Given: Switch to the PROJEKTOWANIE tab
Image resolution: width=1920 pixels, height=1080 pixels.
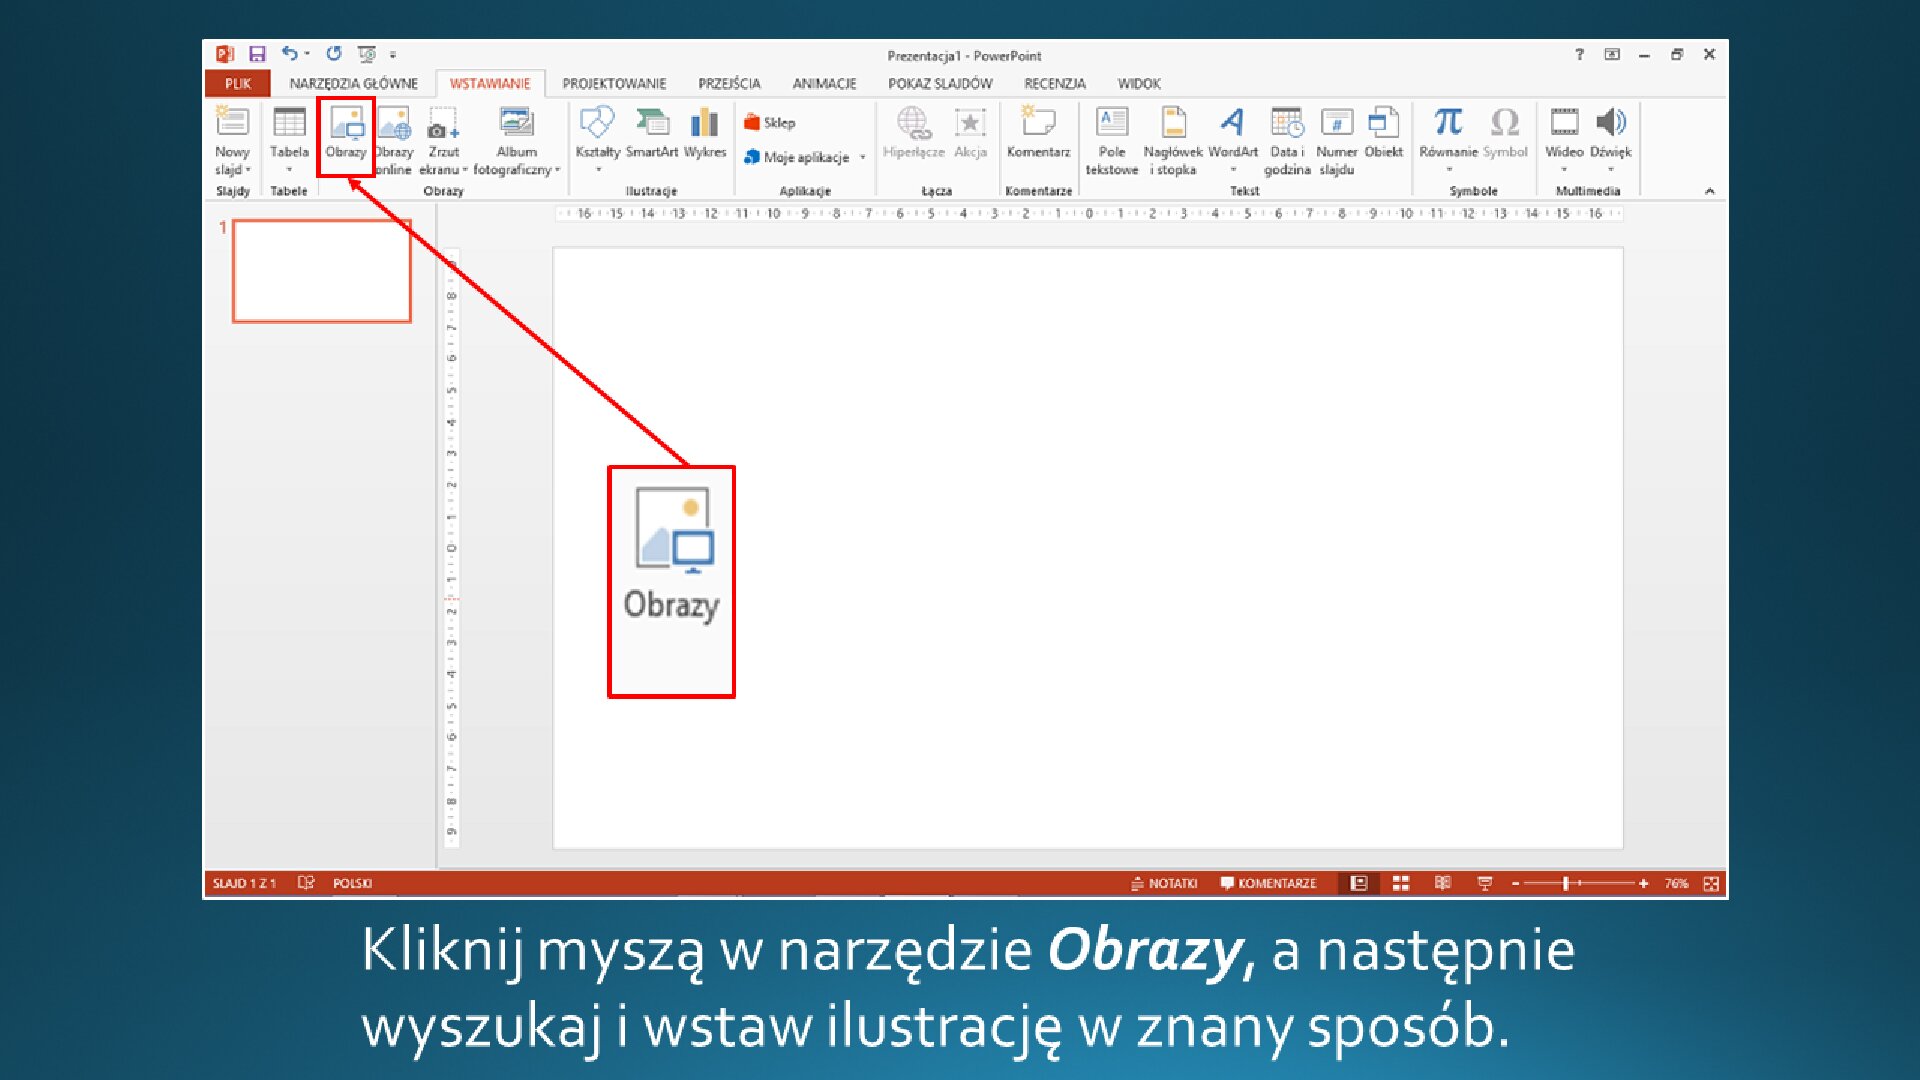Looking at the screenshot, I should 615,84.
